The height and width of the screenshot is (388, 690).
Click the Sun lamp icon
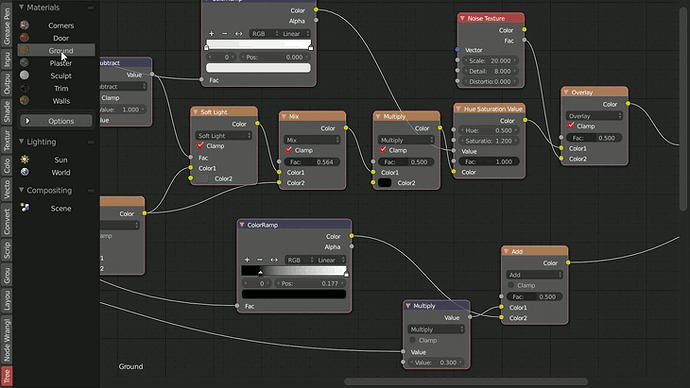pyautogui.click(x=25, y=159)
